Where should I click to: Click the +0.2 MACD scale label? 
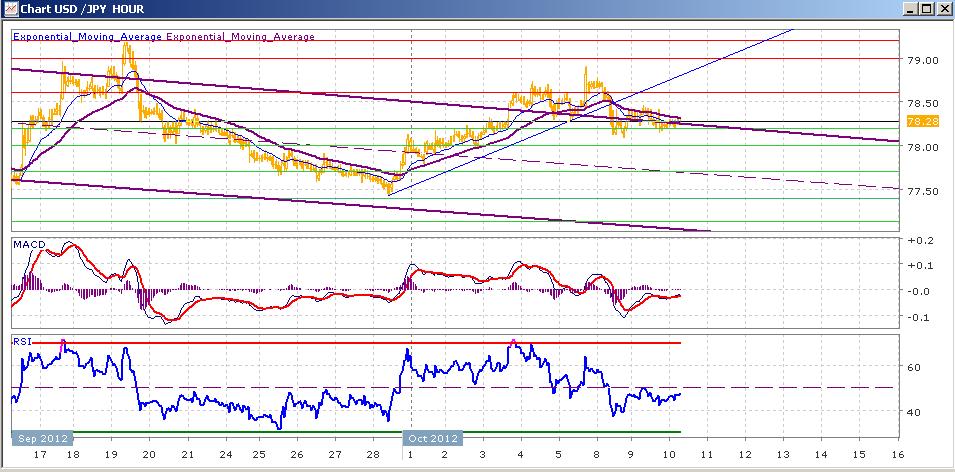(x=917, y=242)
